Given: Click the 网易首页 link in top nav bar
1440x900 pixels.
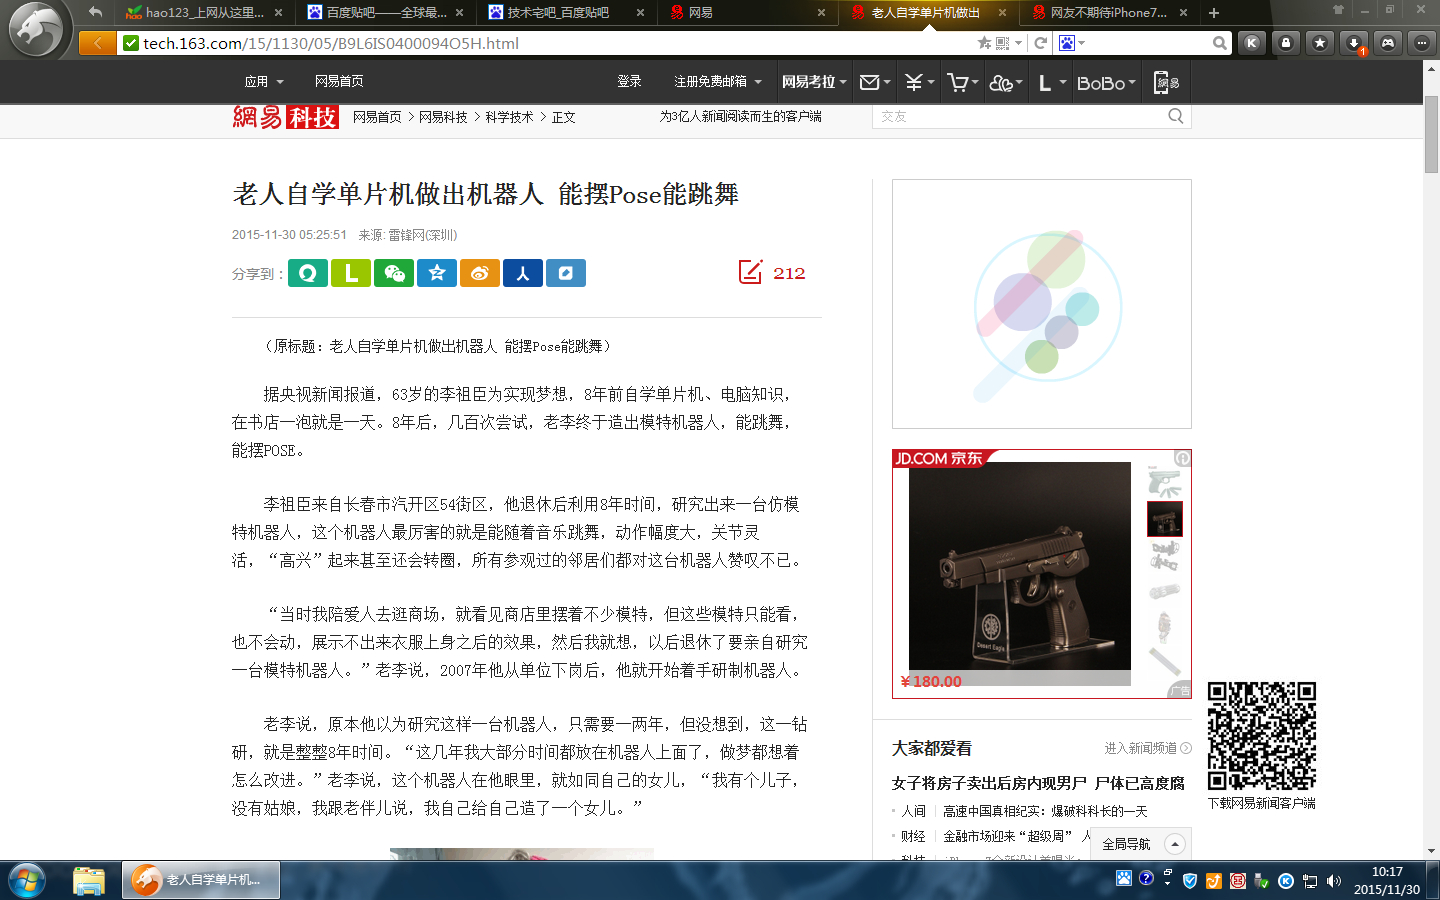Looking at the screenshot, I should point(339,81).
